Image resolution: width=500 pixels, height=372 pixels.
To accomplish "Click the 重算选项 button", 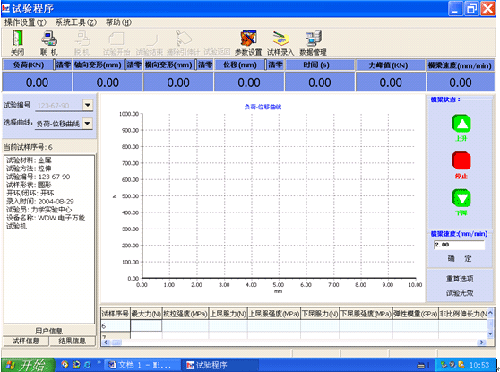I will tap(460, 278).
